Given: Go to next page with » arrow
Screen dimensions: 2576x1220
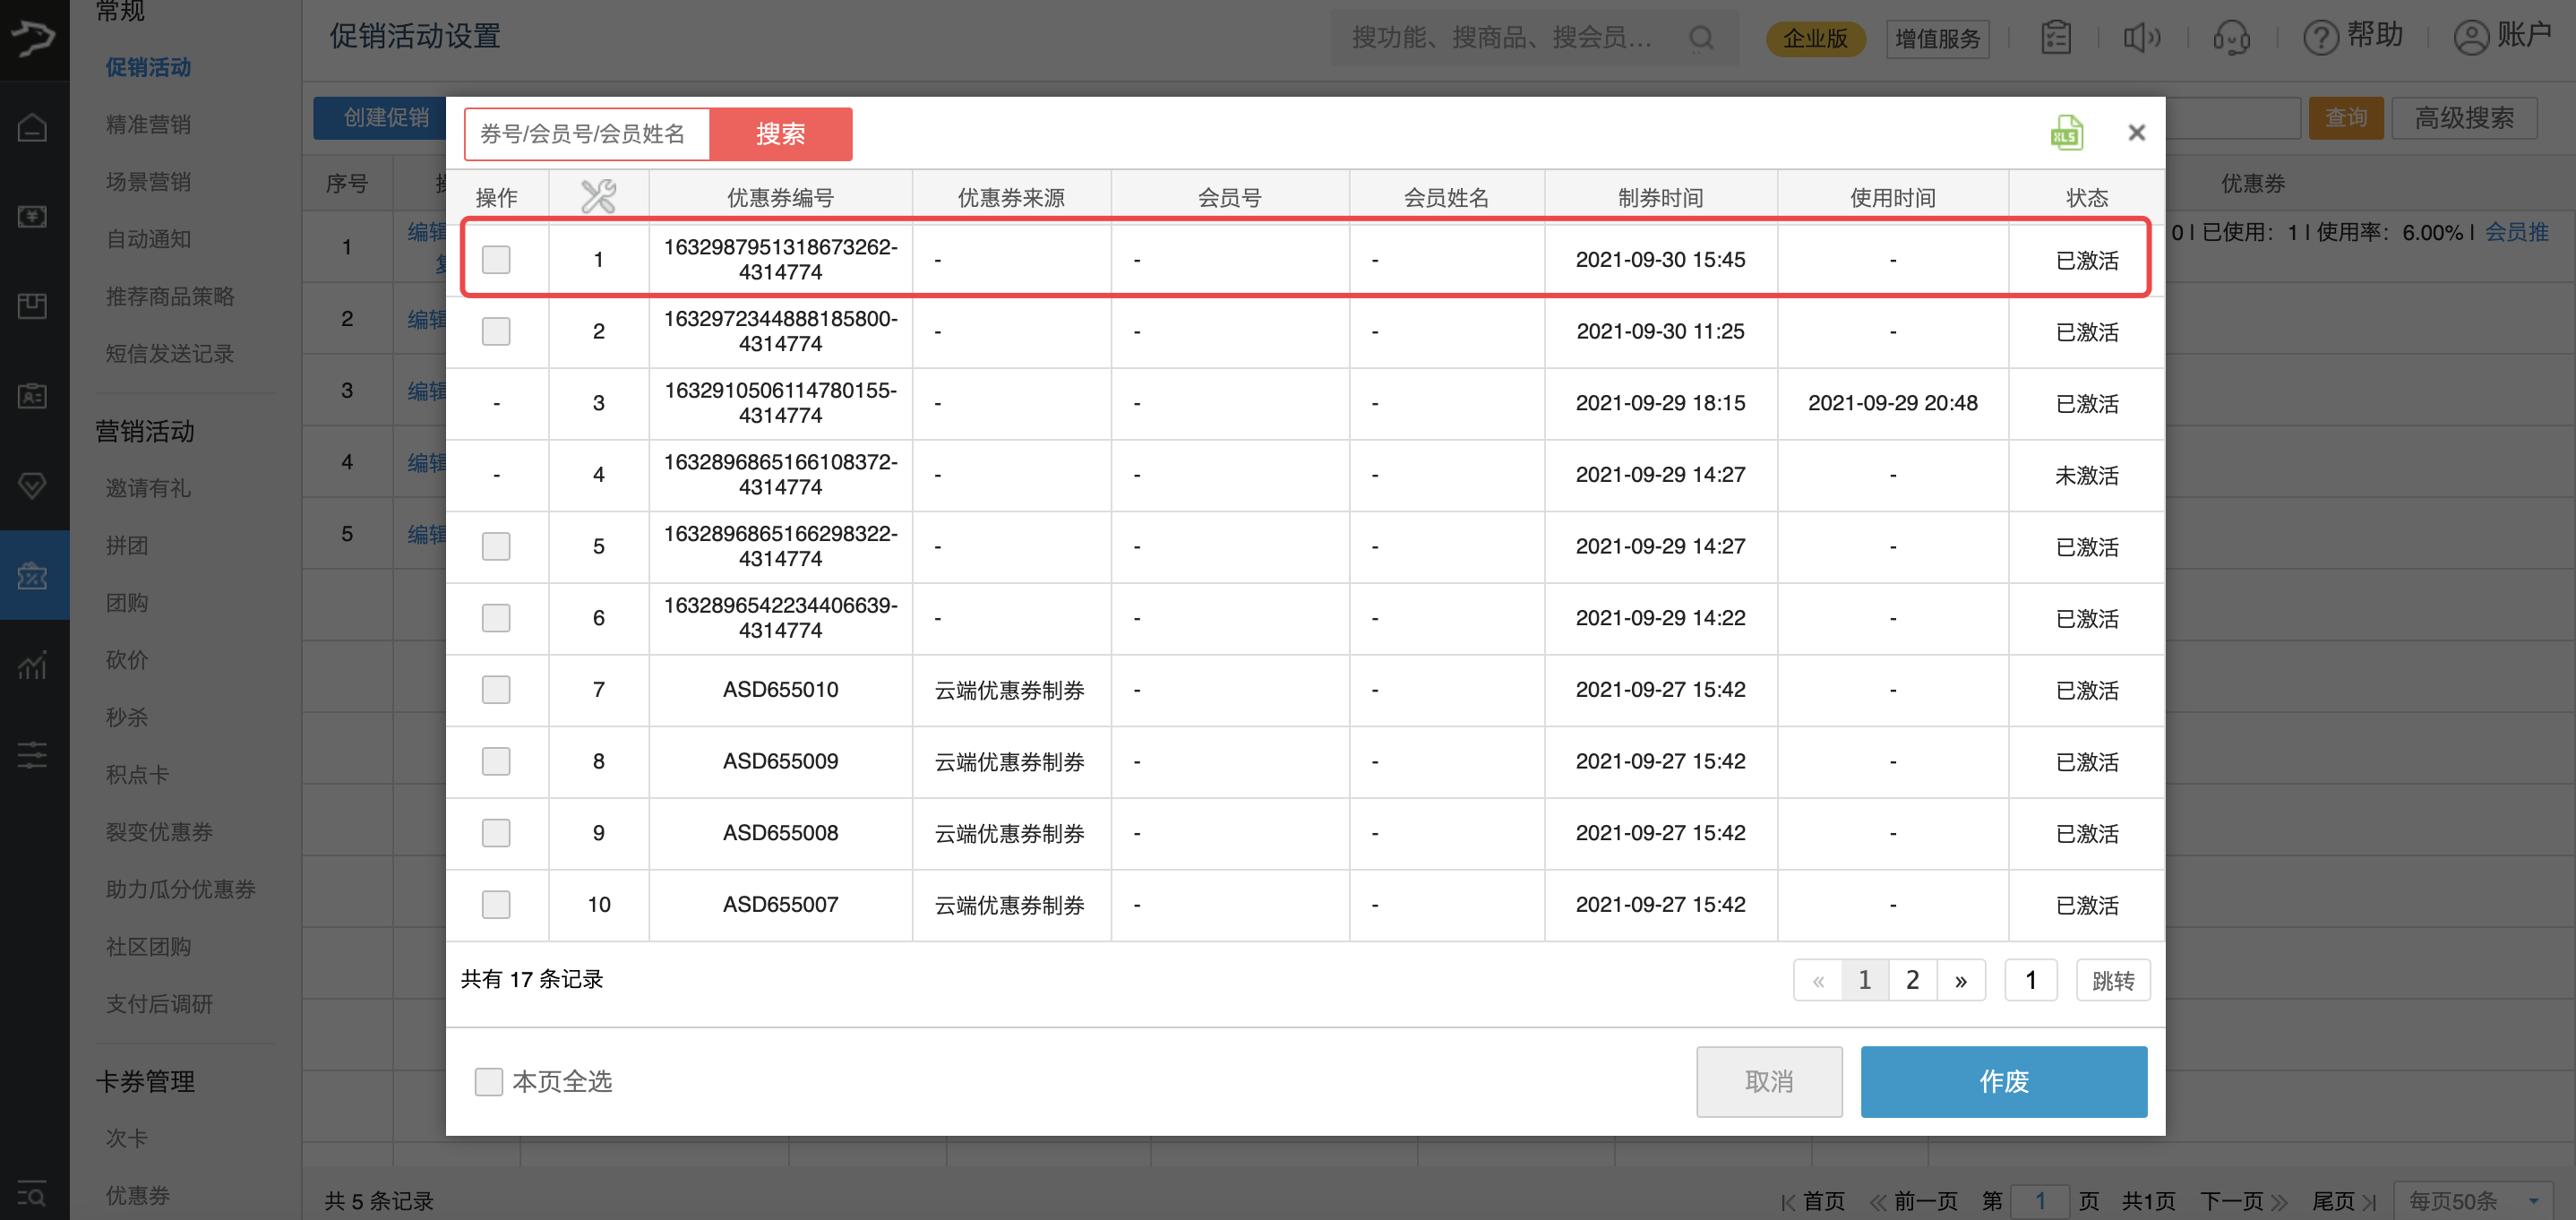Looking at the screenshot, I should (x=1961, y=980).
